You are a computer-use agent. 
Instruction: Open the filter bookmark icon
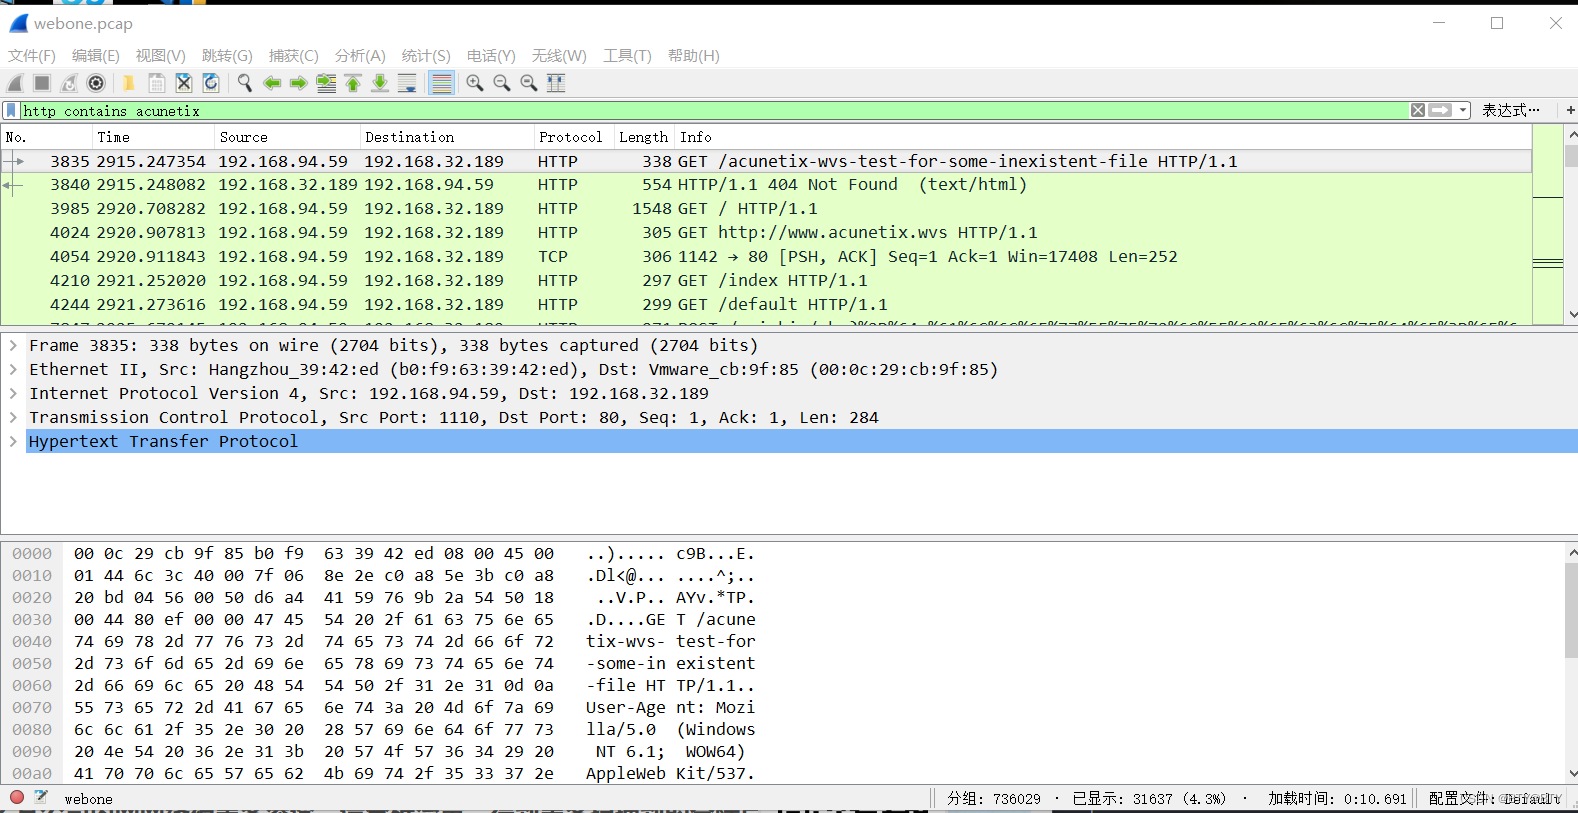coord(11,111)
